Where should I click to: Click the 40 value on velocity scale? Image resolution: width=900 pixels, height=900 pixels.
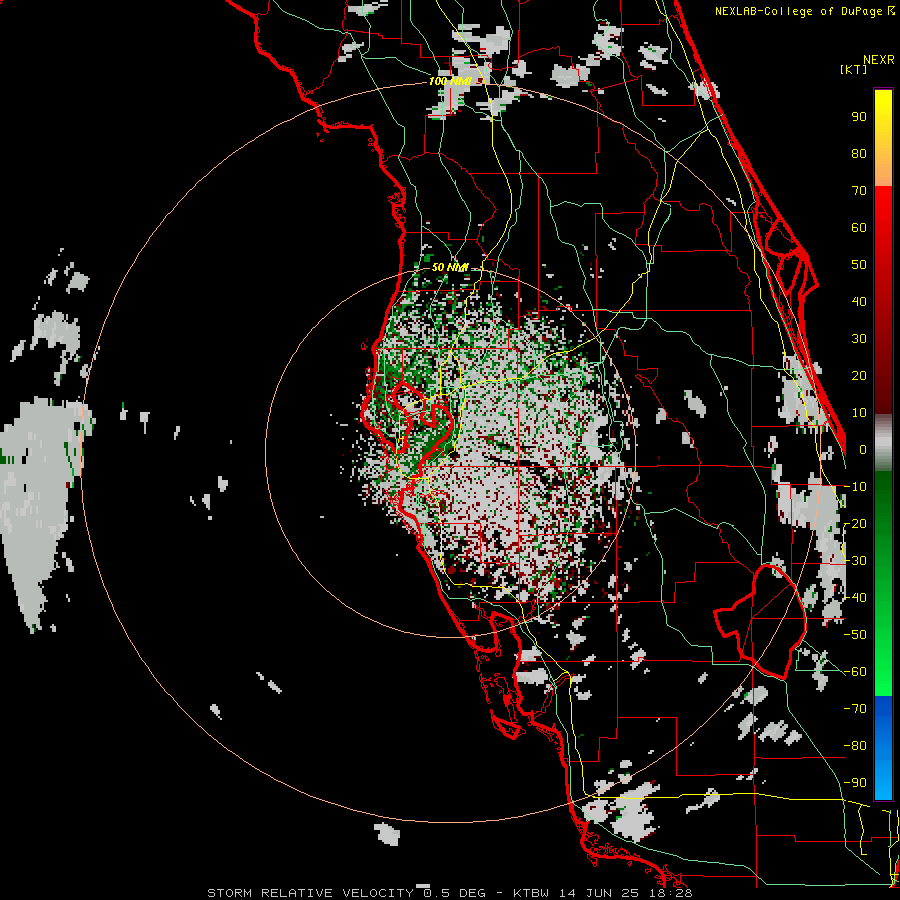click(859, 302)
